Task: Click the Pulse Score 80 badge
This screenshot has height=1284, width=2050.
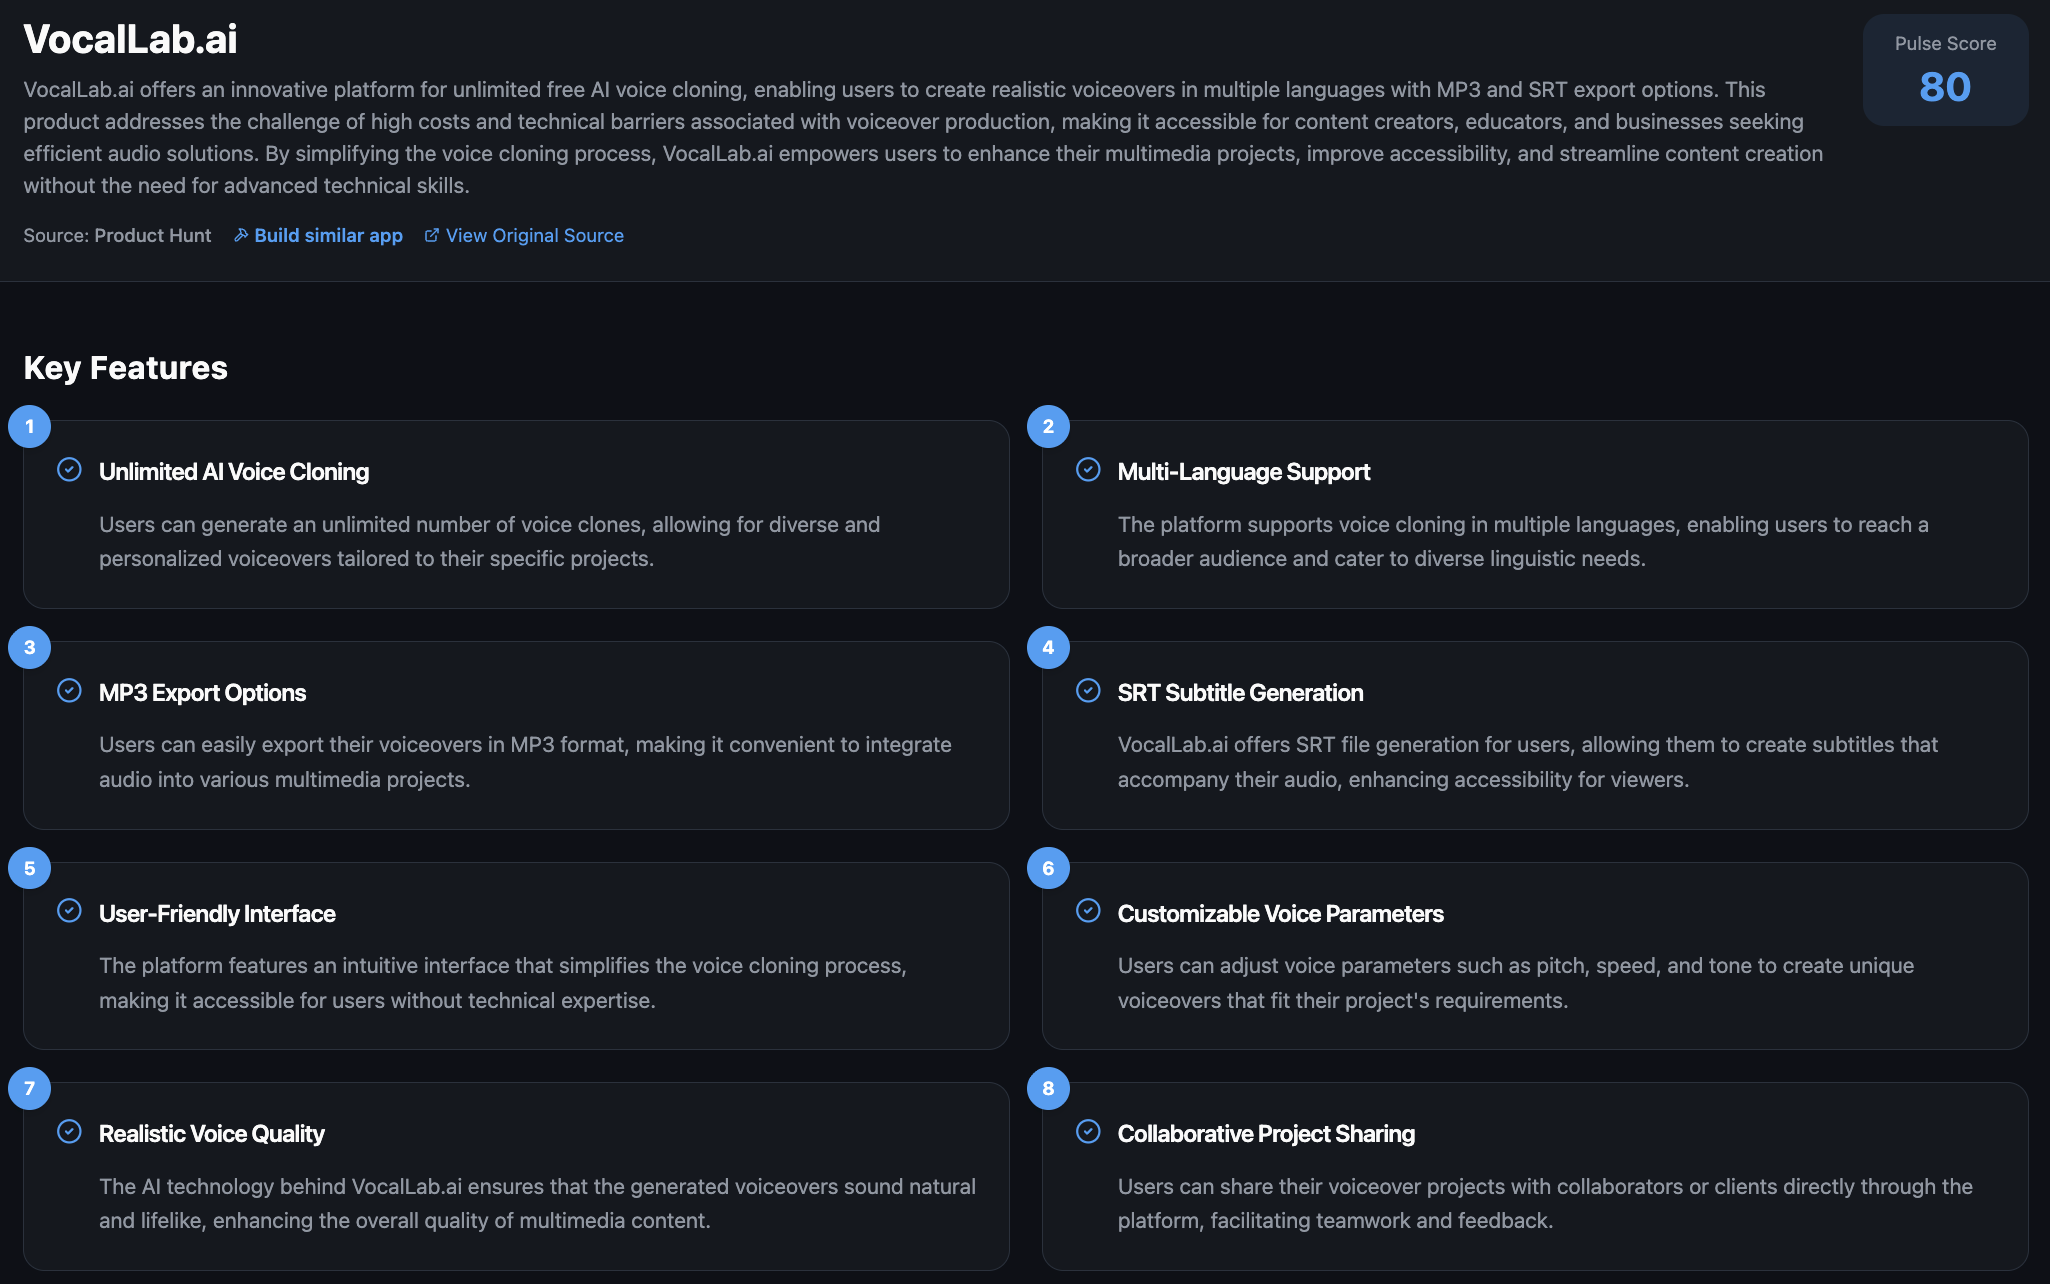Action: tap(1945, 70)
